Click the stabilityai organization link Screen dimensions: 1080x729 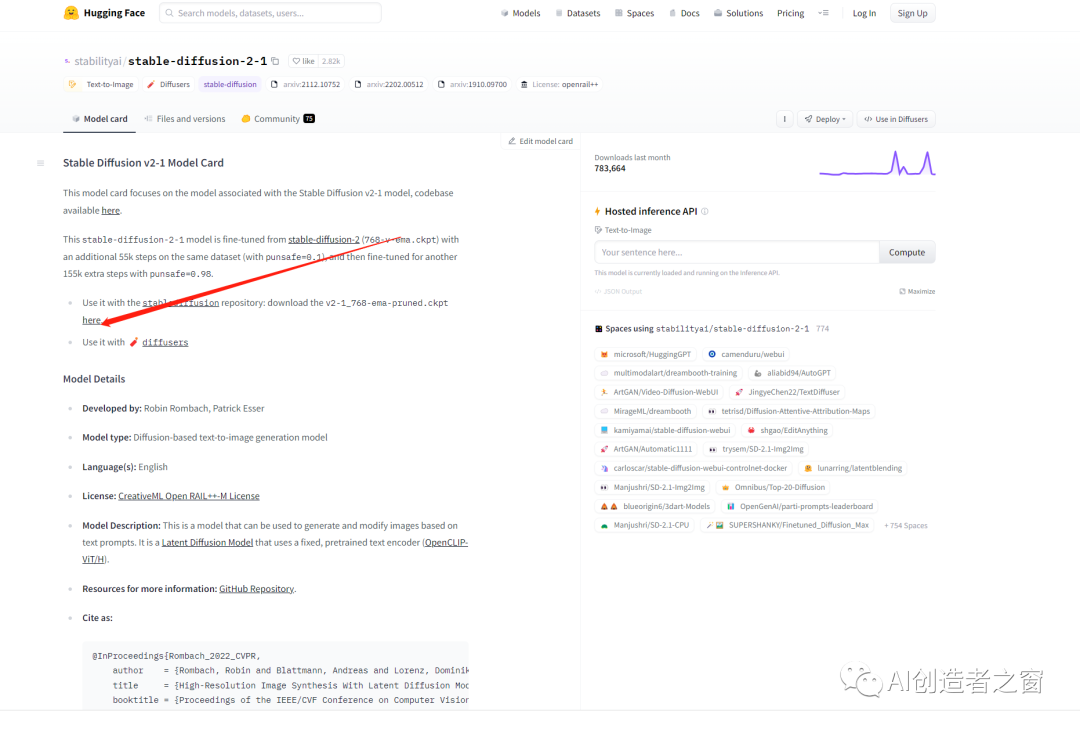click(x=97, y=61)
